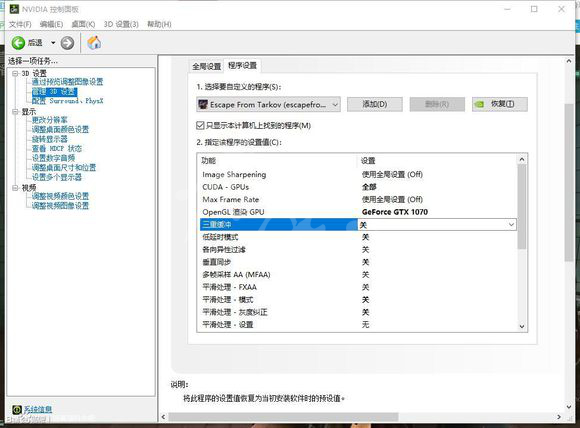The width and height of the screenshot is (580, 428).
Task: Open the Escape From Tarkov program dropdown
Action: coord(269,105)
